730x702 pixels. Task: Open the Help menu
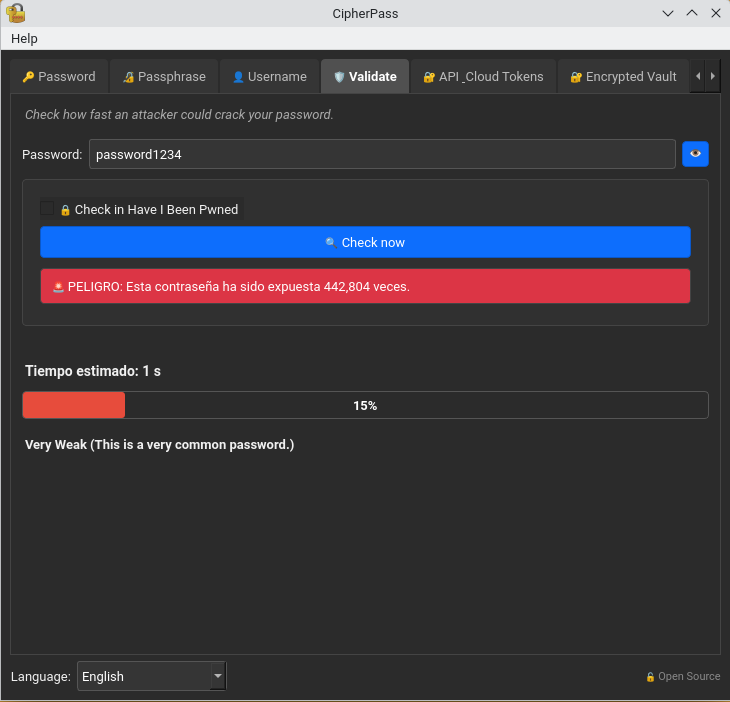click(x=24, y=39)
